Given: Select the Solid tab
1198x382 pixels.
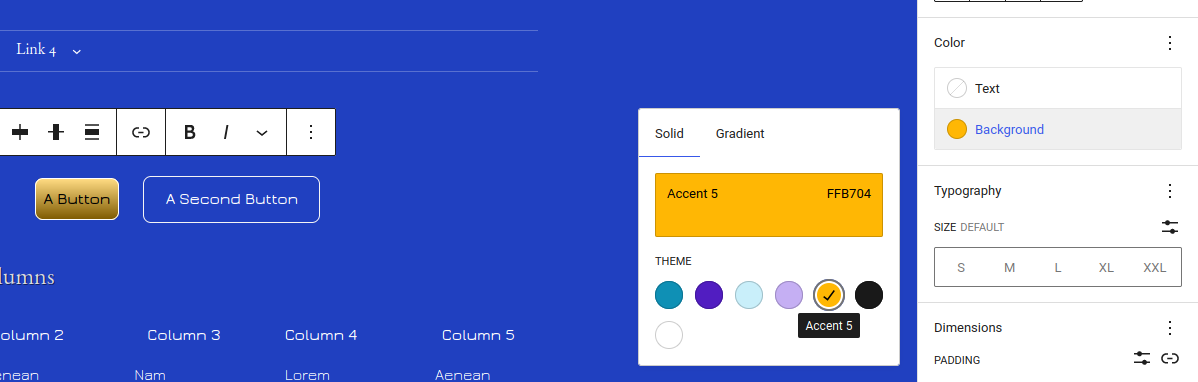Looking at the screenshot, I should tap(669, 134).
